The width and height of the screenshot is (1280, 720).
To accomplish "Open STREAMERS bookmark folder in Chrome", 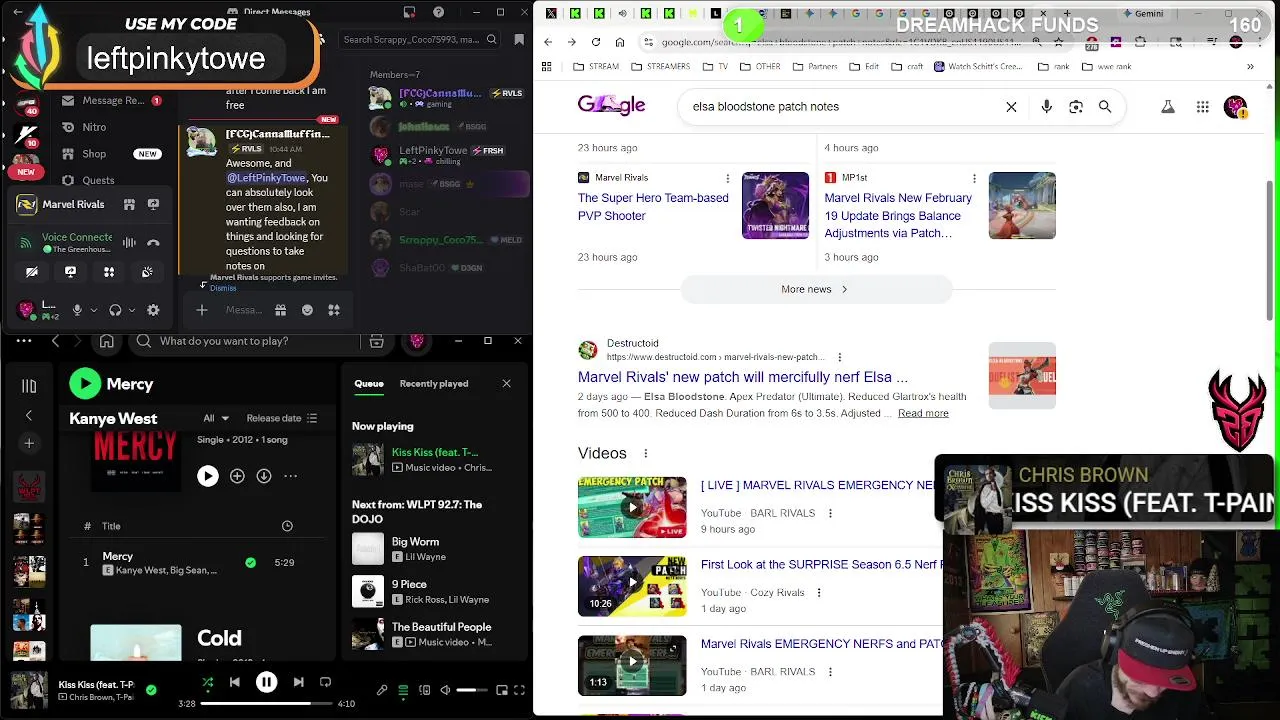I will 660,66.
